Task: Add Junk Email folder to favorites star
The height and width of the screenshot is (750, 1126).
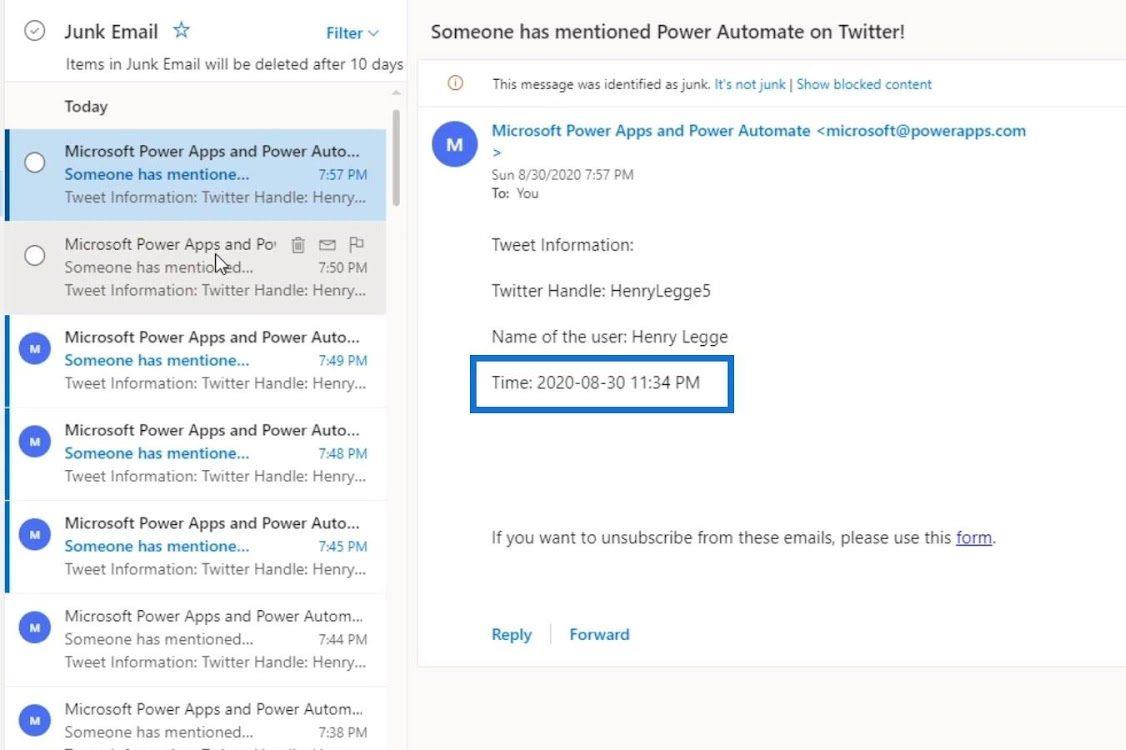Action: [x=181, y=30]
